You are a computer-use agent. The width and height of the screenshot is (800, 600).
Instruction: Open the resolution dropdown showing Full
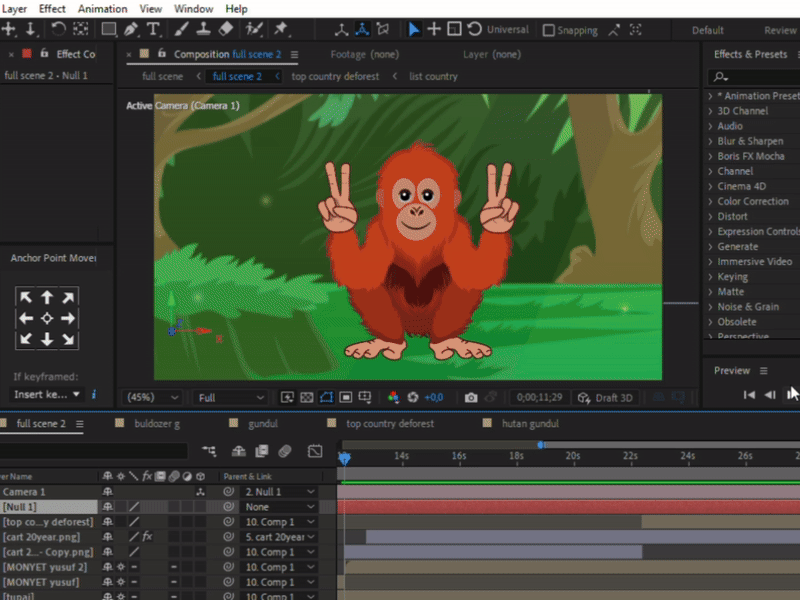point(231,397)
